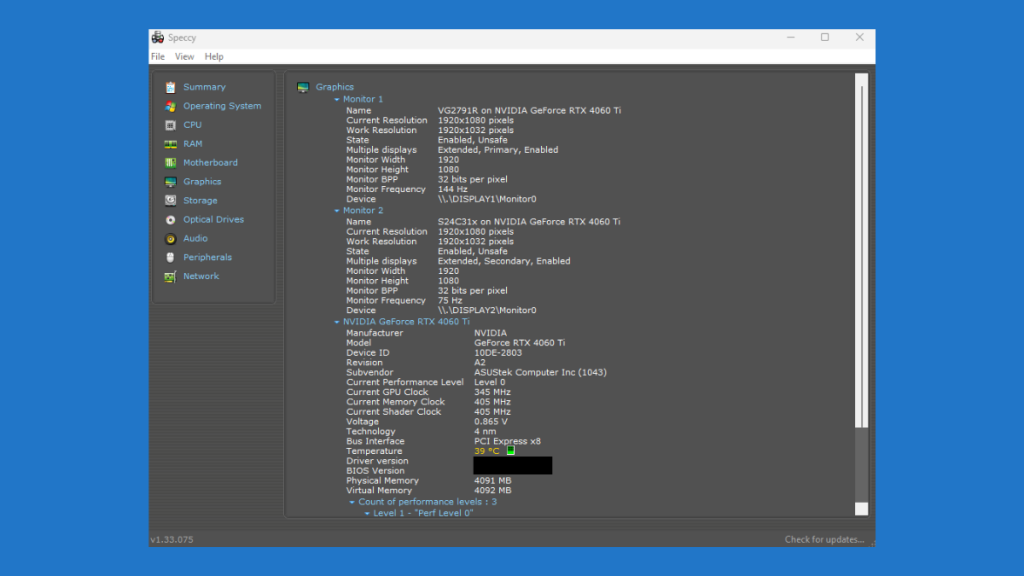Collapse the Monitor 1 section
The width and height of the screenshot is (1024, 576).
[x=337, y=99]
